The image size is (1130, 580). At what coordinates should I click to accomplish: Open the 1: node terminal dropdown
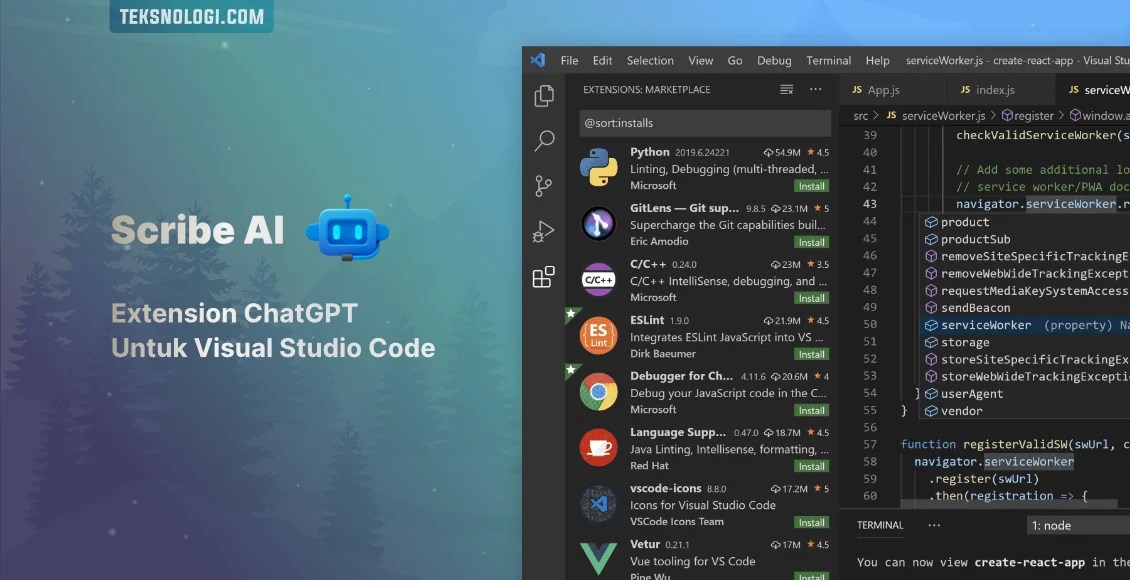pyautogui.click(x=1077, y=525)
